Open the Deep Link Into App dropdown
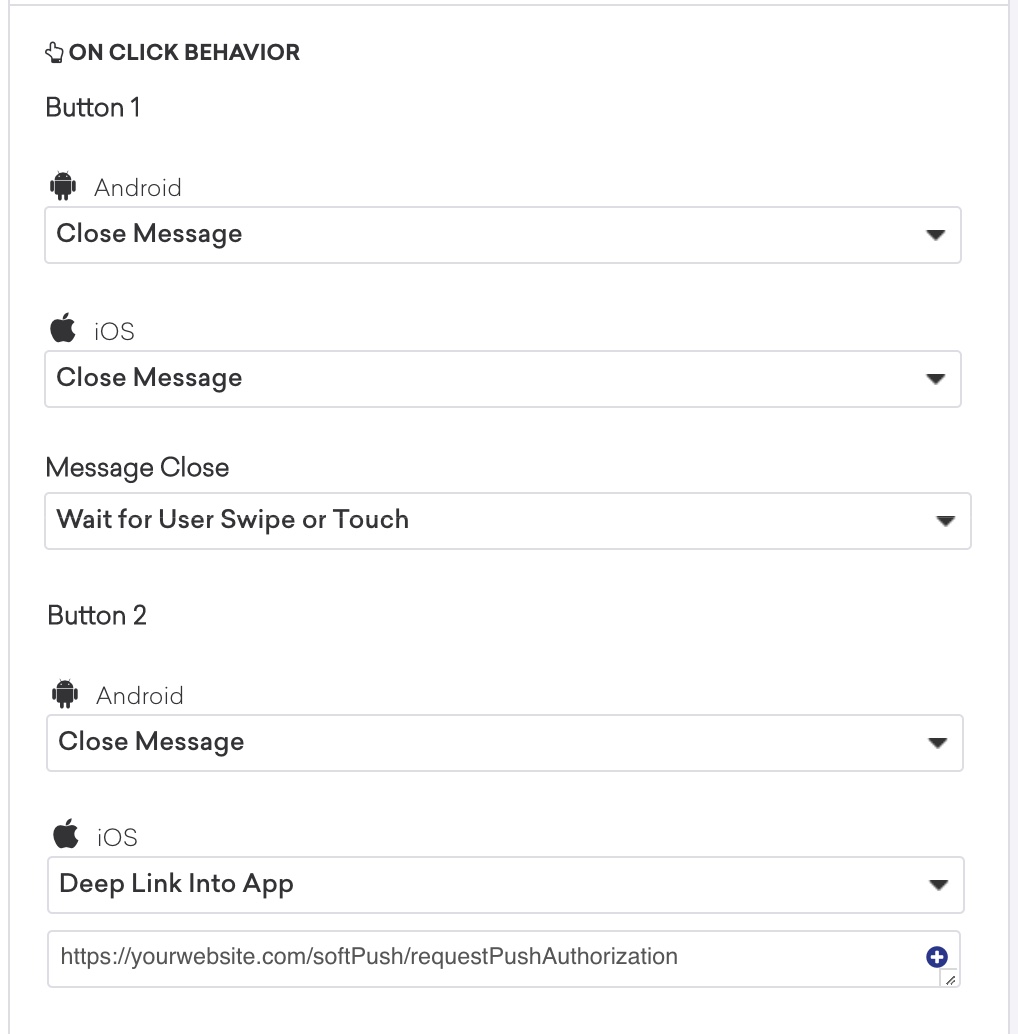Image resolution: width=1018 pixels, height=1034 pixels. click(x=506, y=885)
